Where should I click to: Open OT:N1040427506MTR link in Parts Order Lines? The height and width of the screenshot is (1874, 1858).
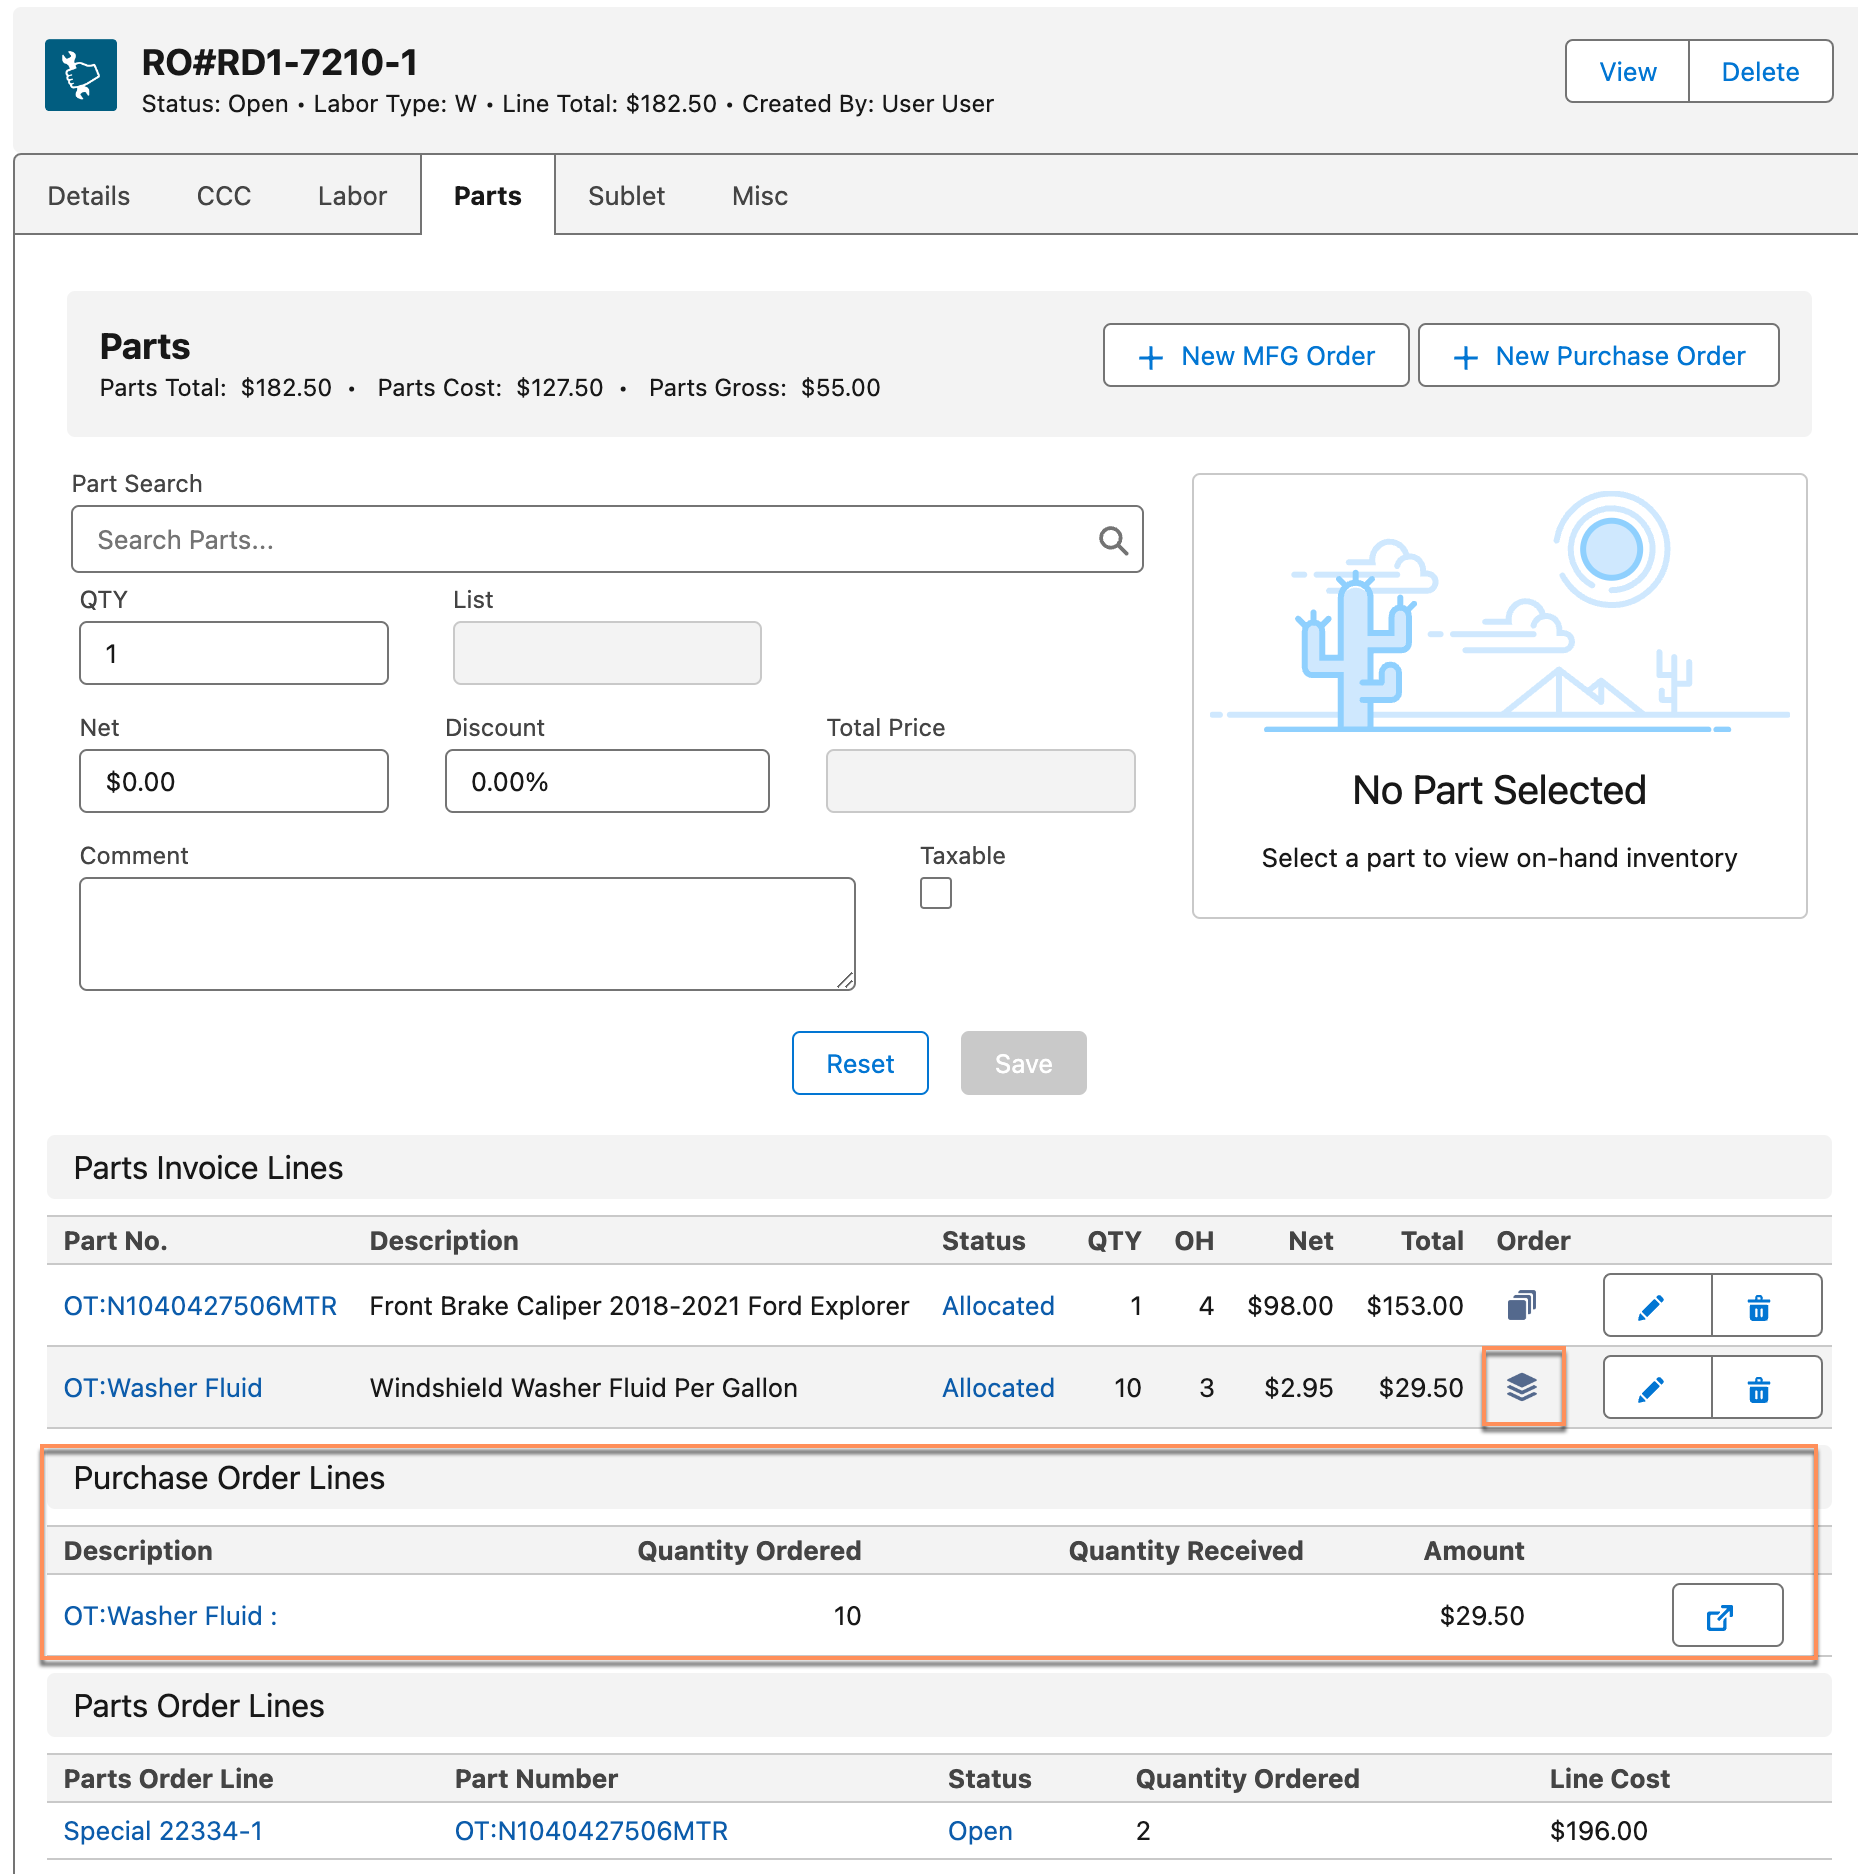point(591,1831)
